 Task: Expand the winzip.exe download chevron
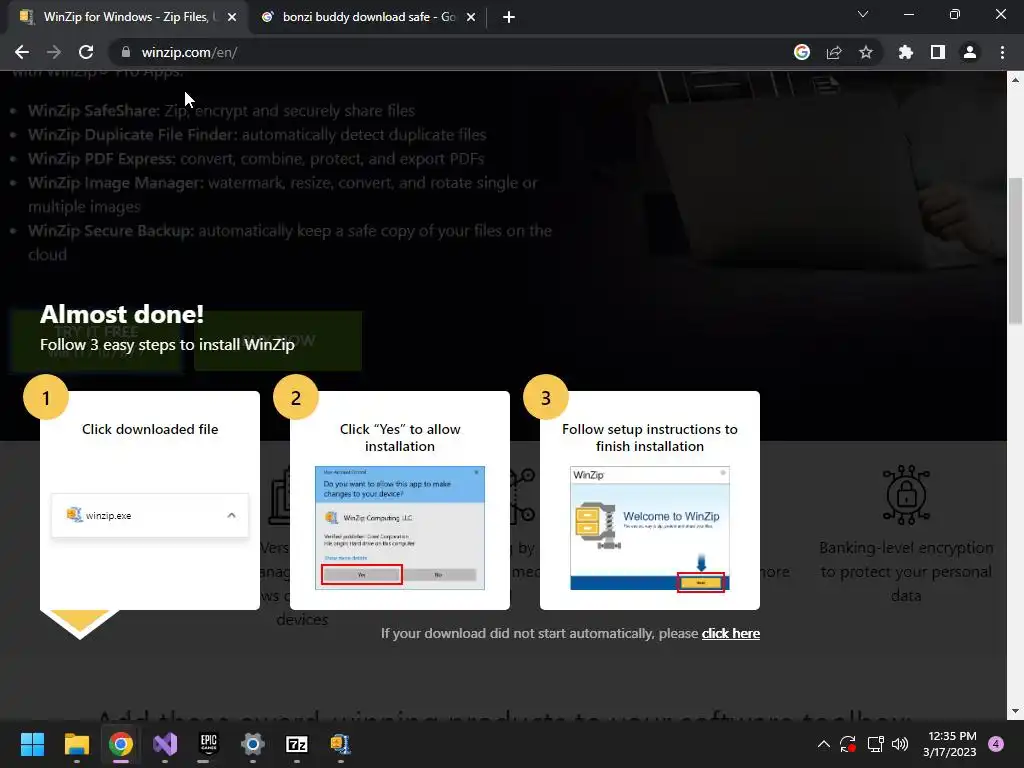tap(231, 515)
